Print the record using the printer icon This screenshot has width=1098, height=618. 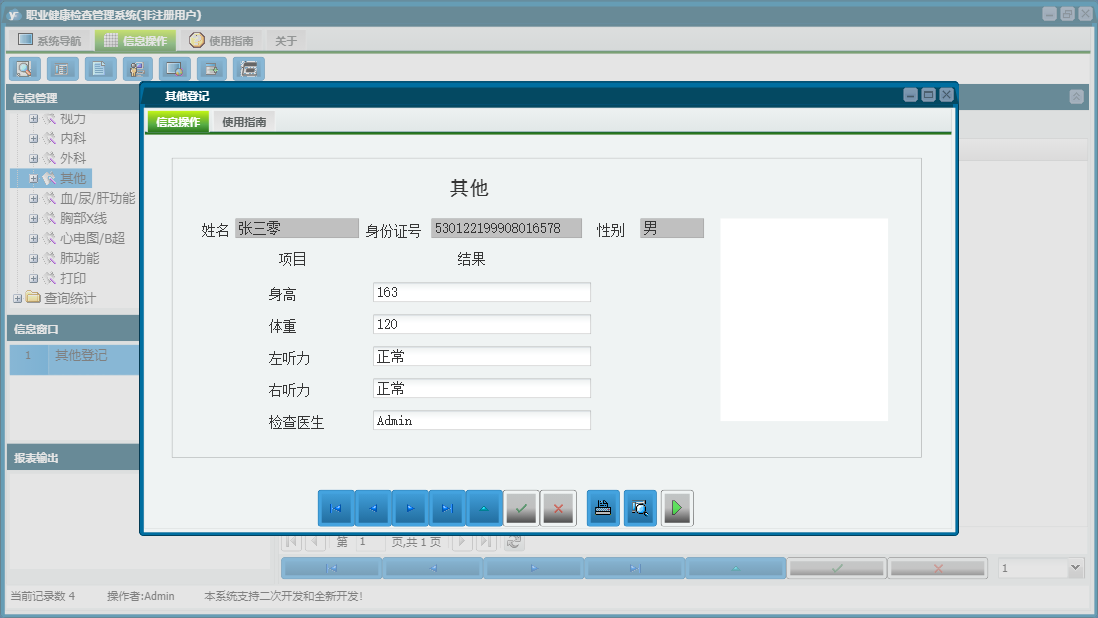tap(602, 508)
